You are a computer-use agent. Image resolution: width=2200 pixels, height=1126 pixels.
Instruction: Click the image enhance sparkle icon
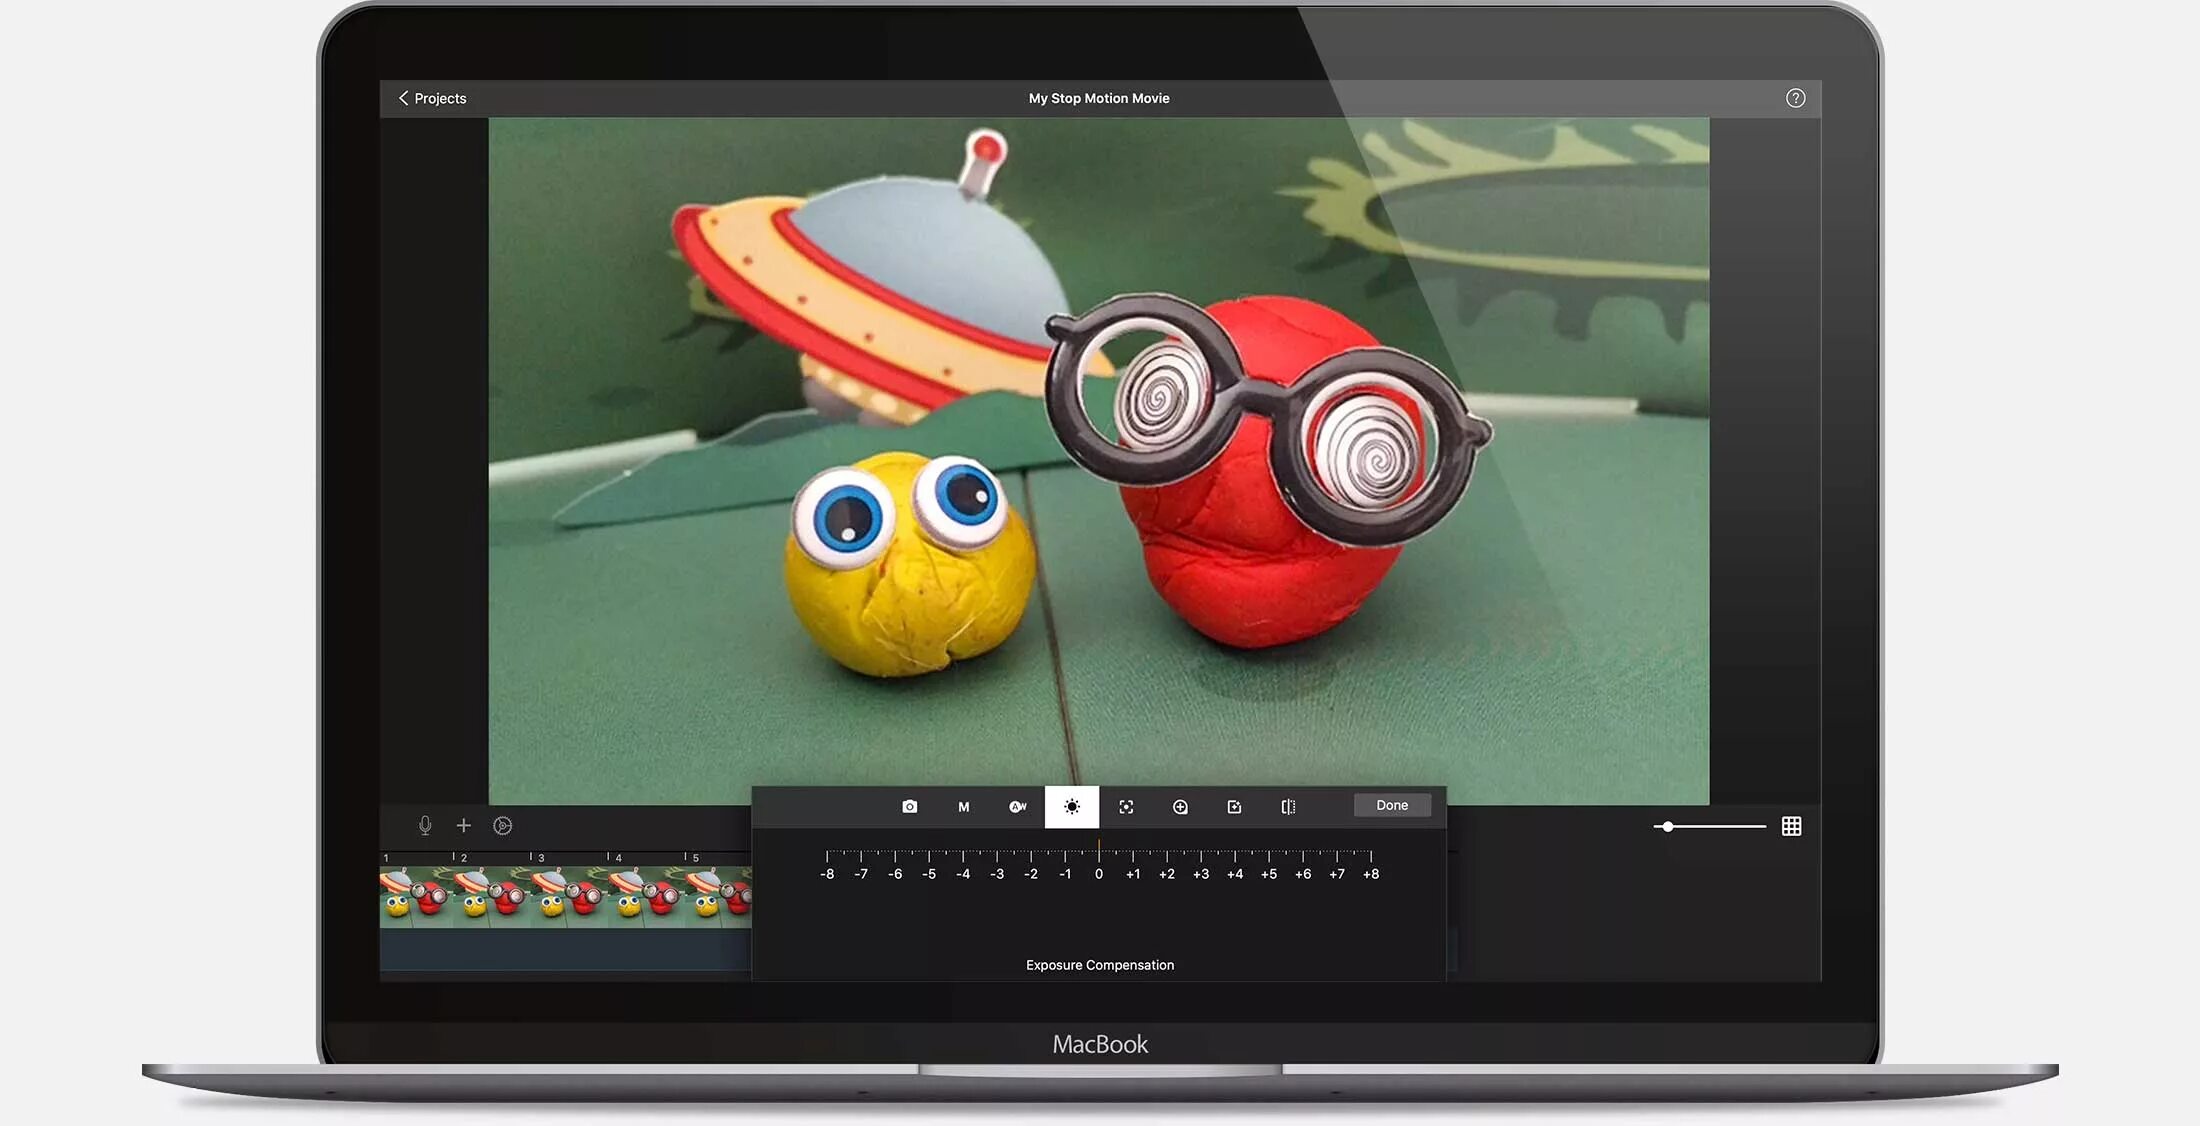(1234, 807)
